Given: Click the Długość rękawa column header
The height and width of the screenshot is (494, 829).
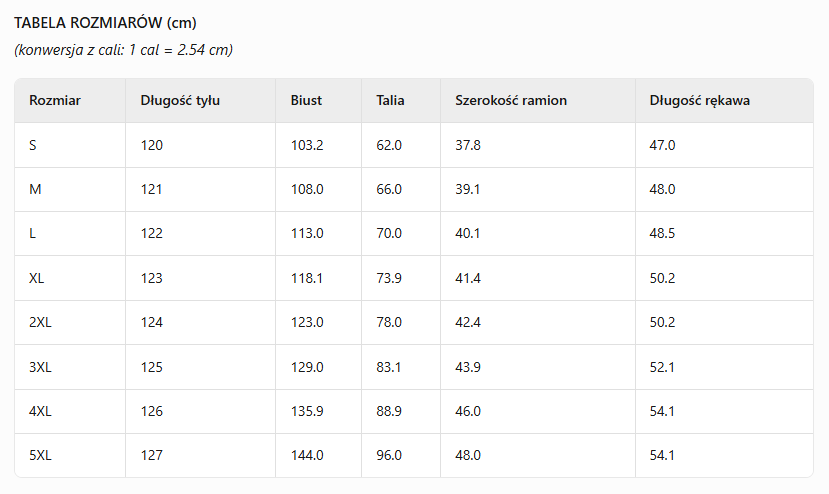Looking at the screenshot, I should pos(700,100).
